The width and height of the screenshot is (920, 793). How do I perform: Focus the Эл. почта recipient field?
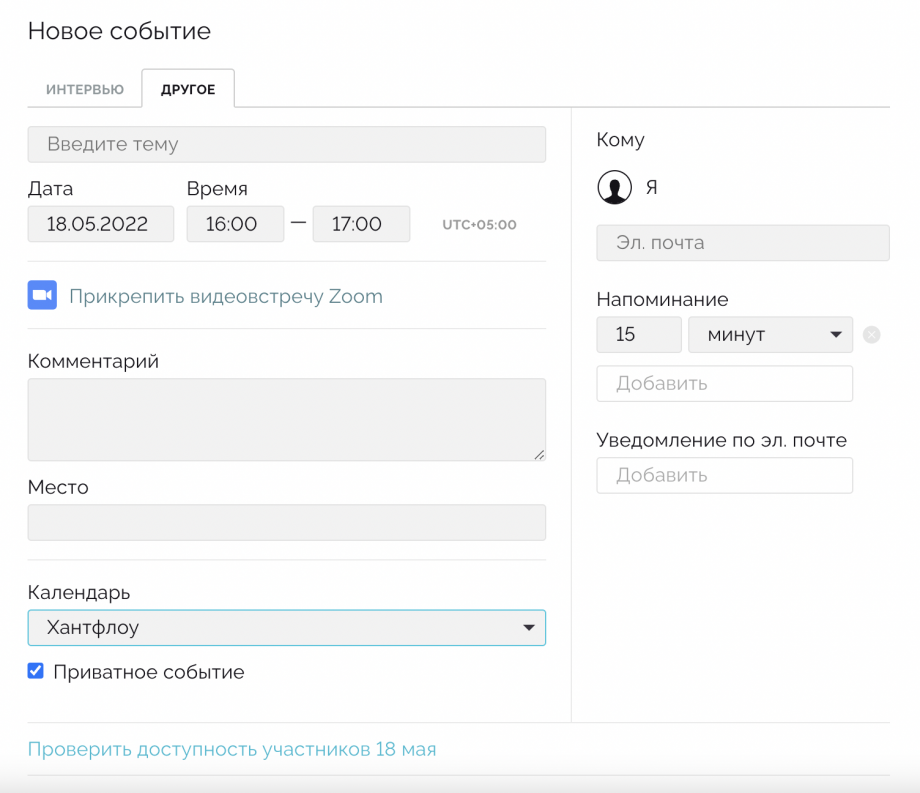pos(743,243)
